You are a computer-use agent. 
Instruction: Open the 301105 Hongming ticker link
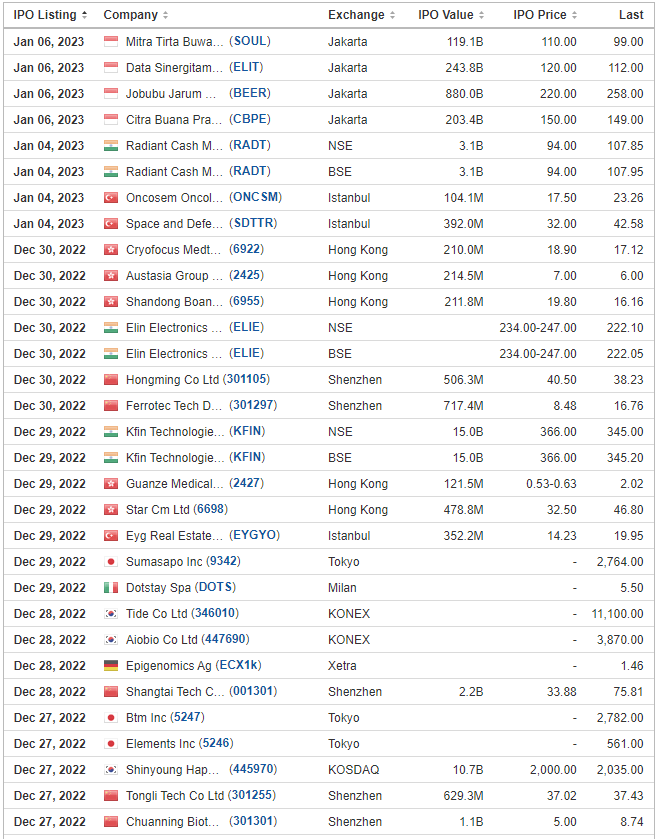click(246, 379)
